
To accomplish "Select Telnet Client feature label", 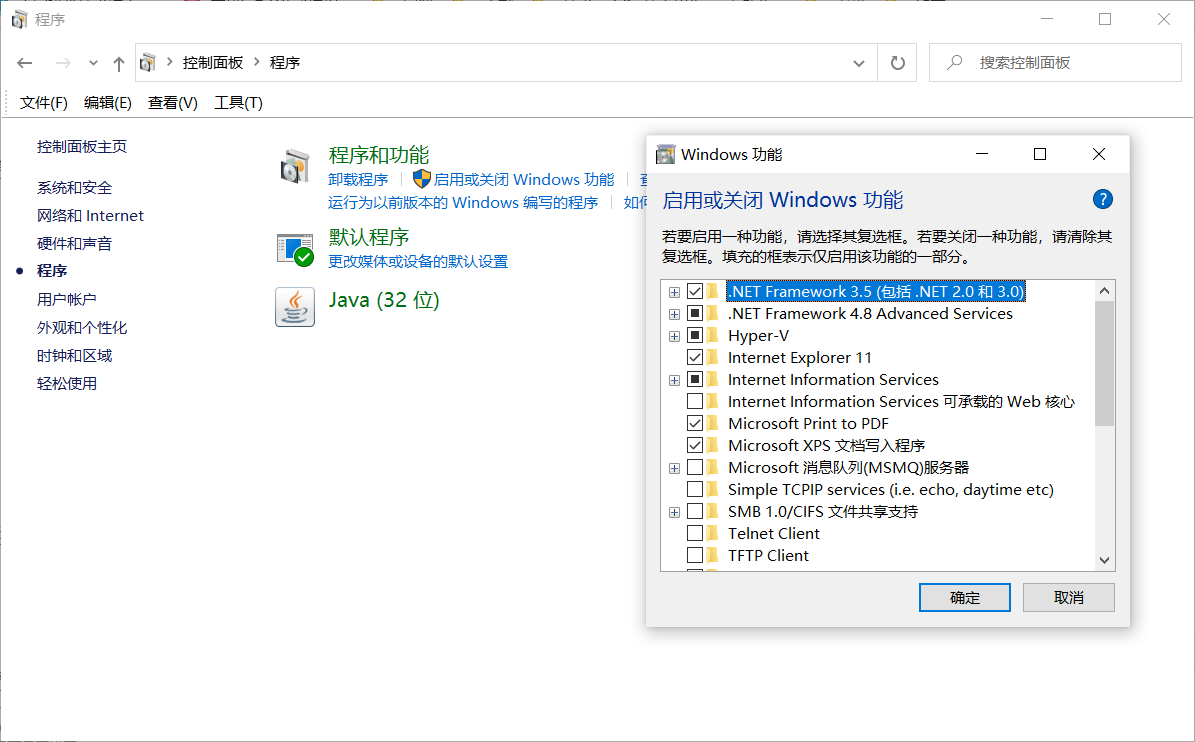I will point(774,534).
